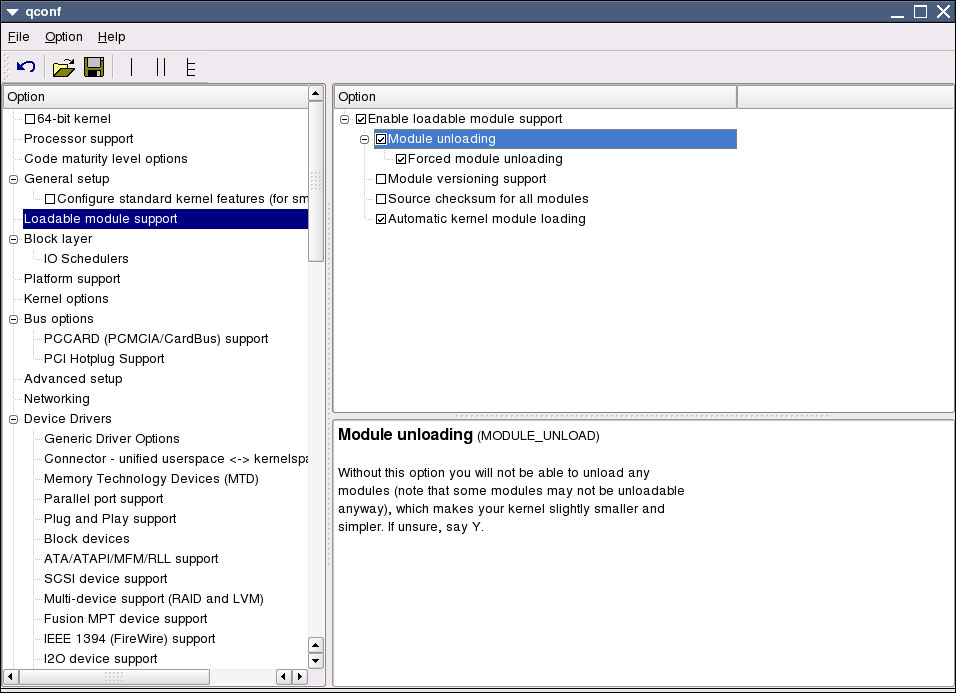Uncheck the Module unloading checkbox

pyautogui.click(x=381, y=139)
